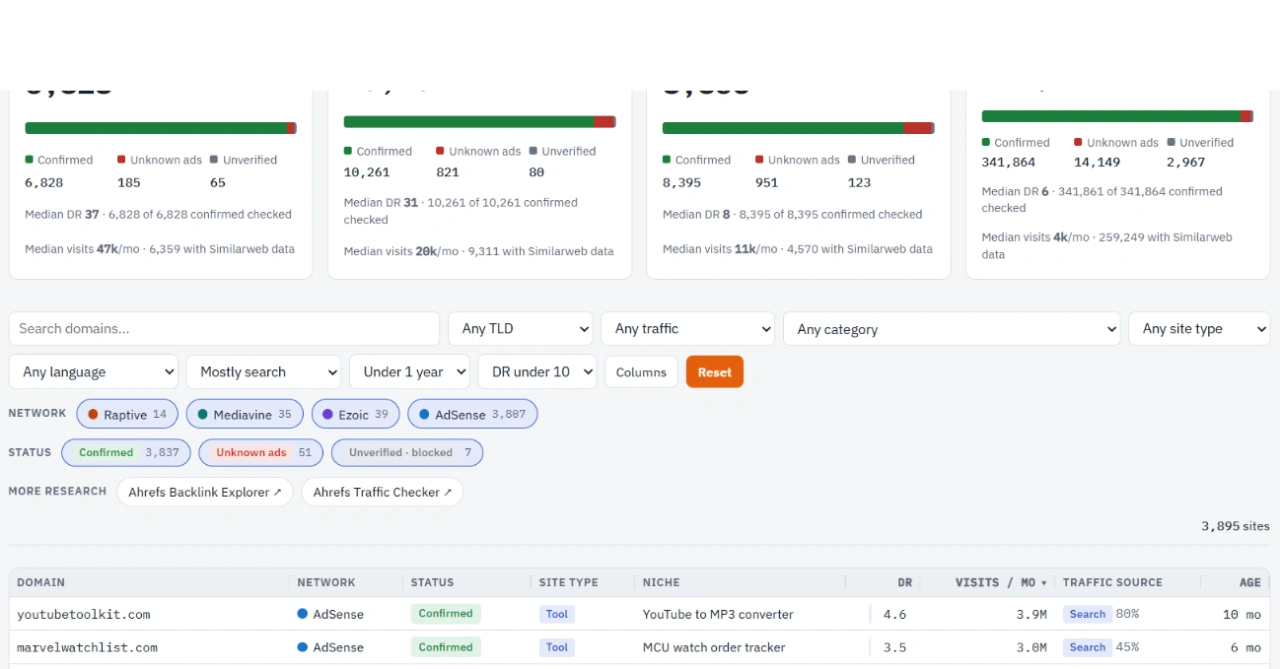The height and width of the screenshot is (669, 1280).
Task: Click the Tool tag in marvelwatchlist.com row
Action: 557,647
